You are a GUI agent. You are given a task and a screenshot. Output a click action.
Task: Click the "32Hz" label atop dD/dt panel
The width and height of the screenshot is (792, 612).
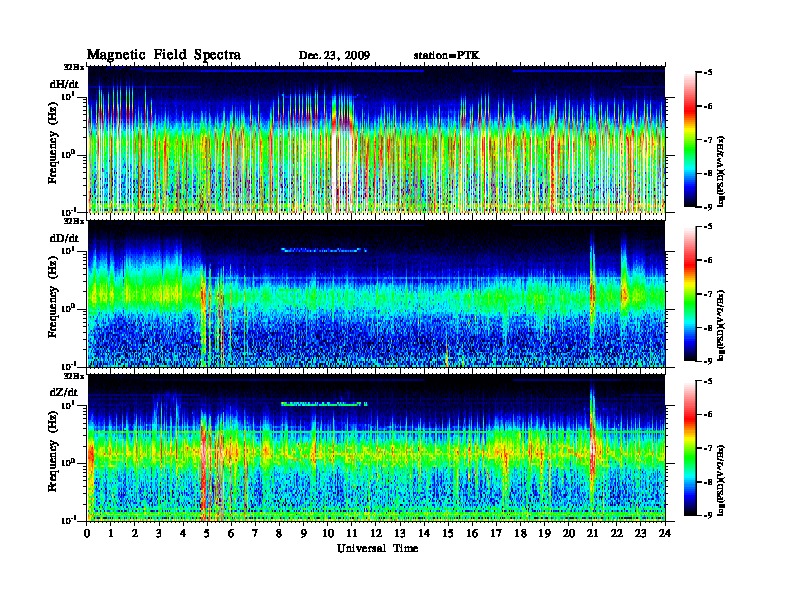74,221
